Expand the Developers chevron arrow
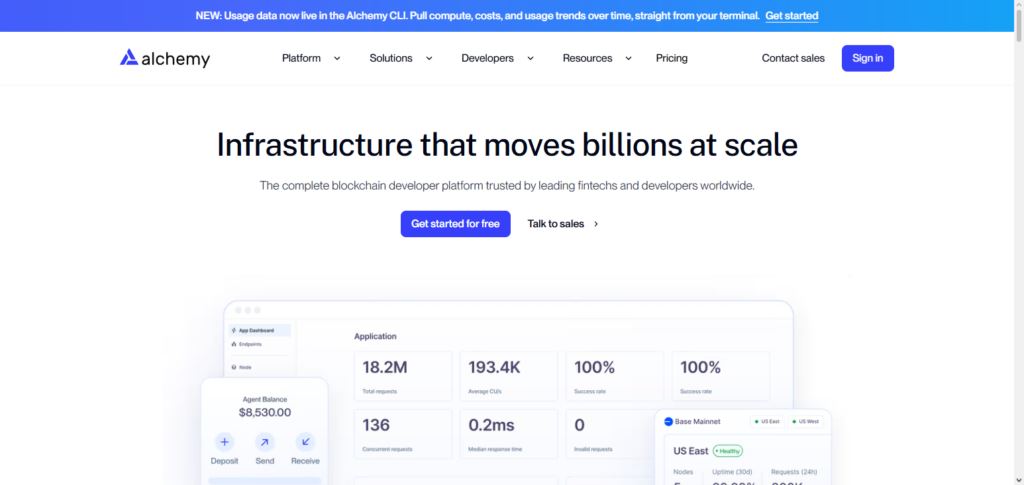1024x485 pixels. click(530, 58)
